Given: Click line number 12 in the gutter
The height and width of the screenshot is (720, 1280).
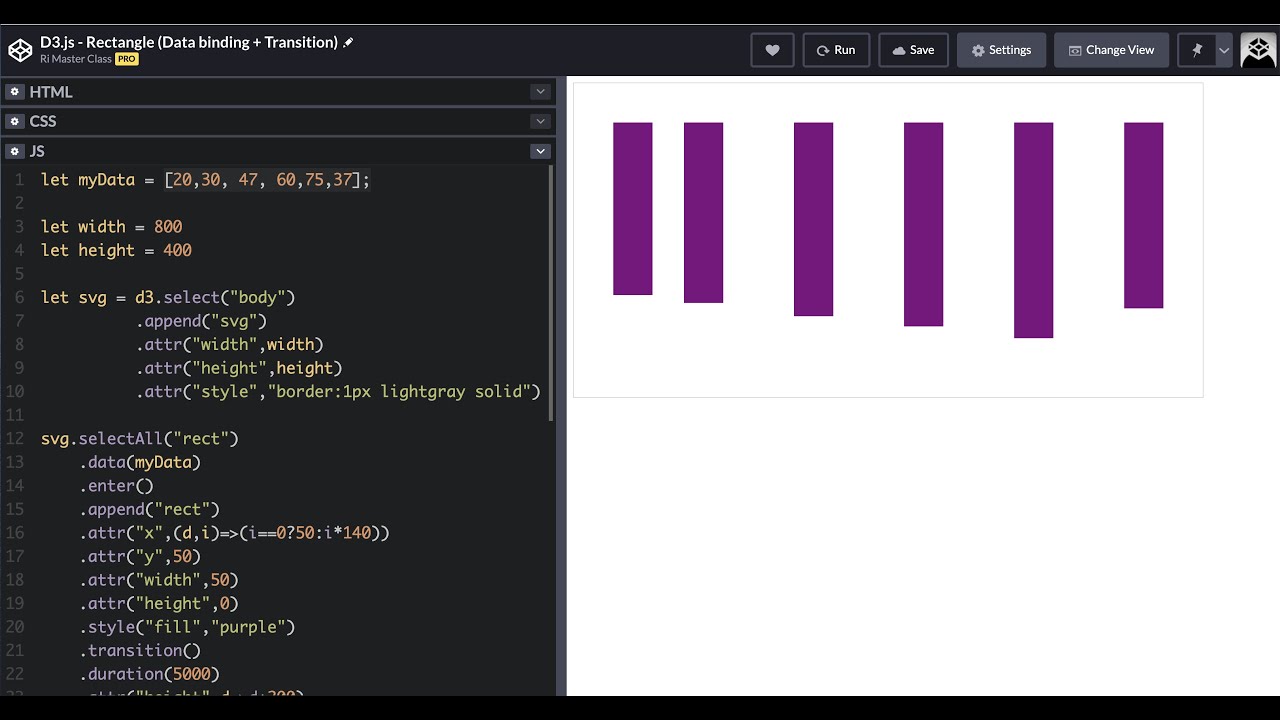Looking at the screenshot, I should click(15, 438).
